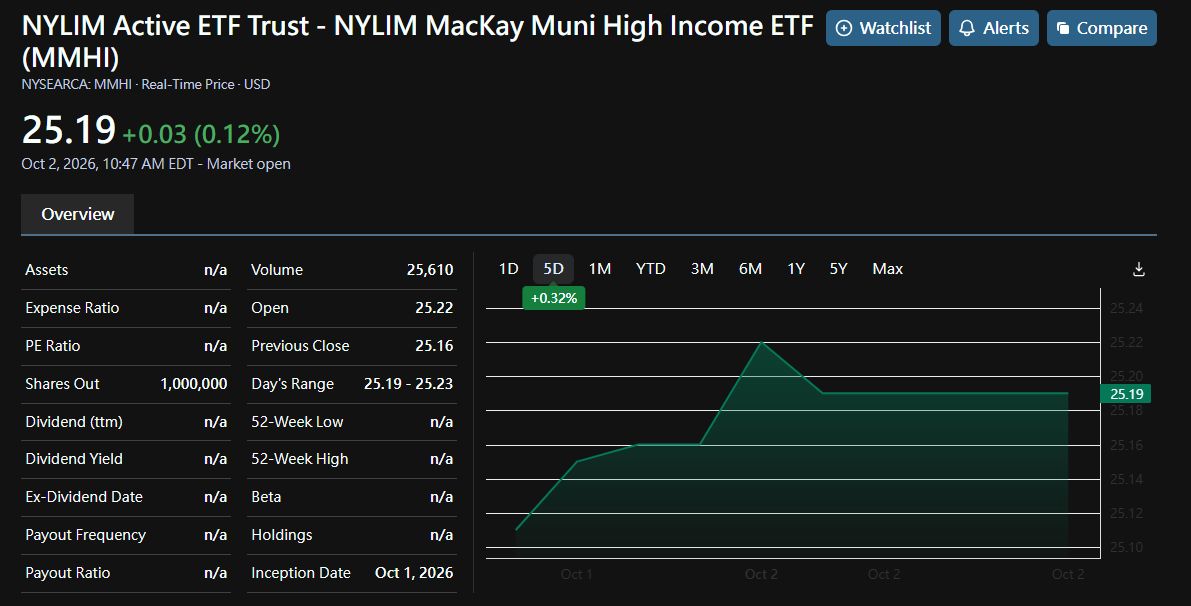This screenshot has width=1191, height=606.
Task: Switch chart to 6M range
Action: pyautogui.click(x=750, y=269)
